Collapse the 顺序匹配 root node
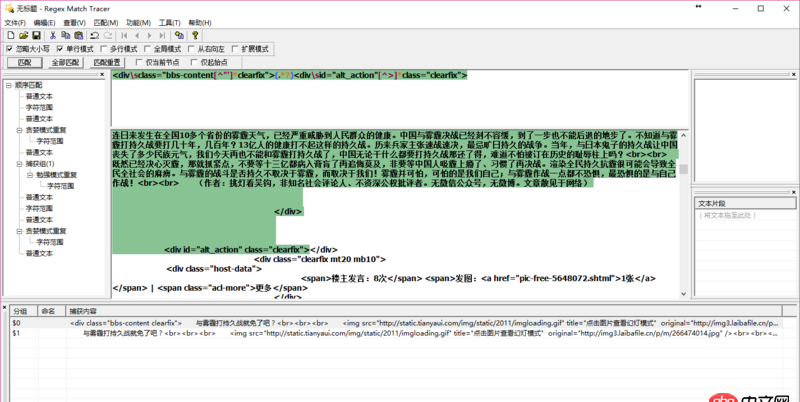800x402 pixels. 9,85
